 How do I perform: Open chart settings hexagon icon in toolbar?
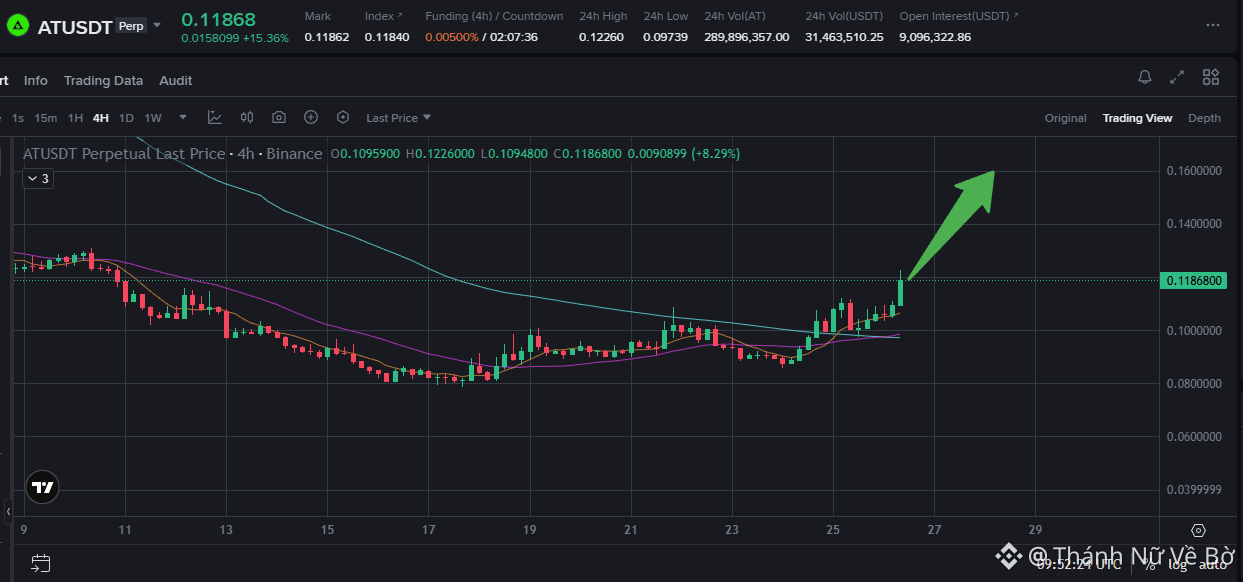343,117
